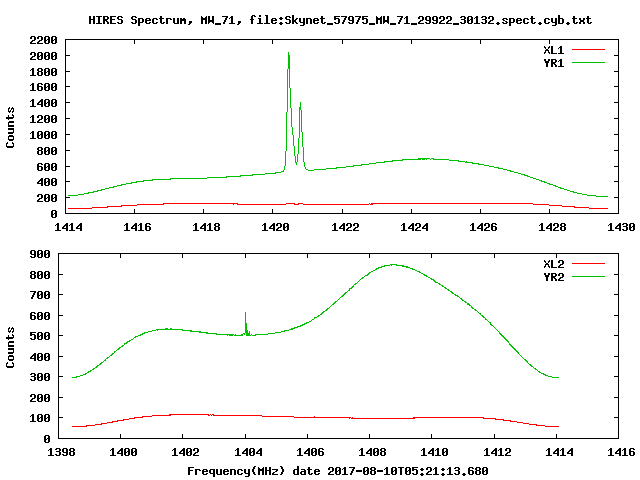The width and height of the screenshot is (640, 480).
Task: Click the 1600 y-axis tick label
Action: pyautogui.click(x=43, y=87)
